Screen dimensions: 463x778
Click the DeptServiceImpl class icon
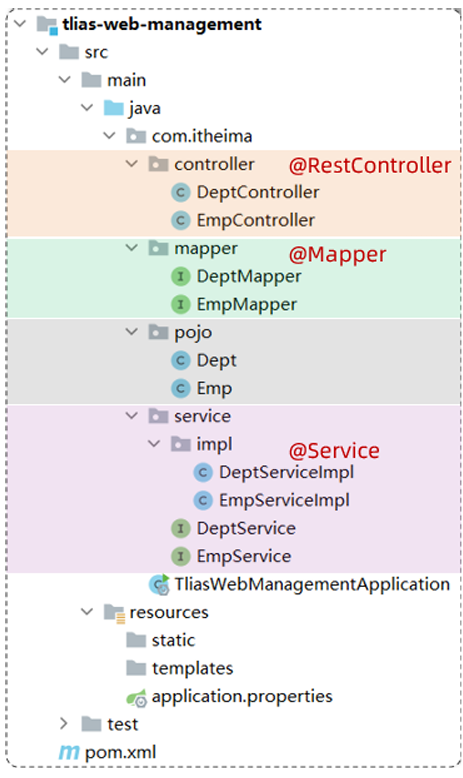pos(203,472)
